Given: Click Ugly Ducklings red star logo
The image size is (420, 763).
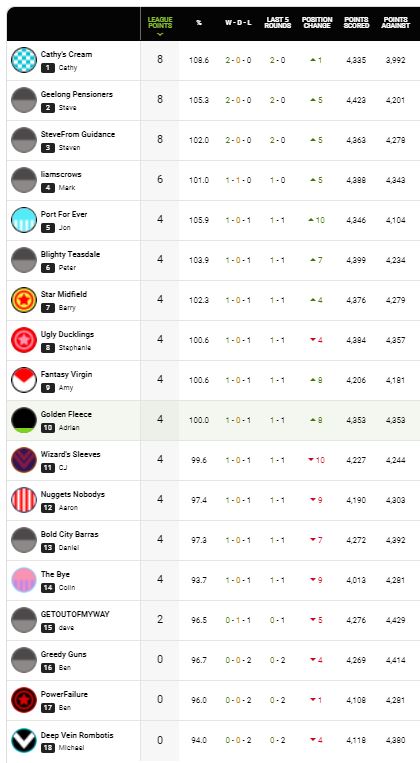Looking at the screenshot, I should click(24, 340).
